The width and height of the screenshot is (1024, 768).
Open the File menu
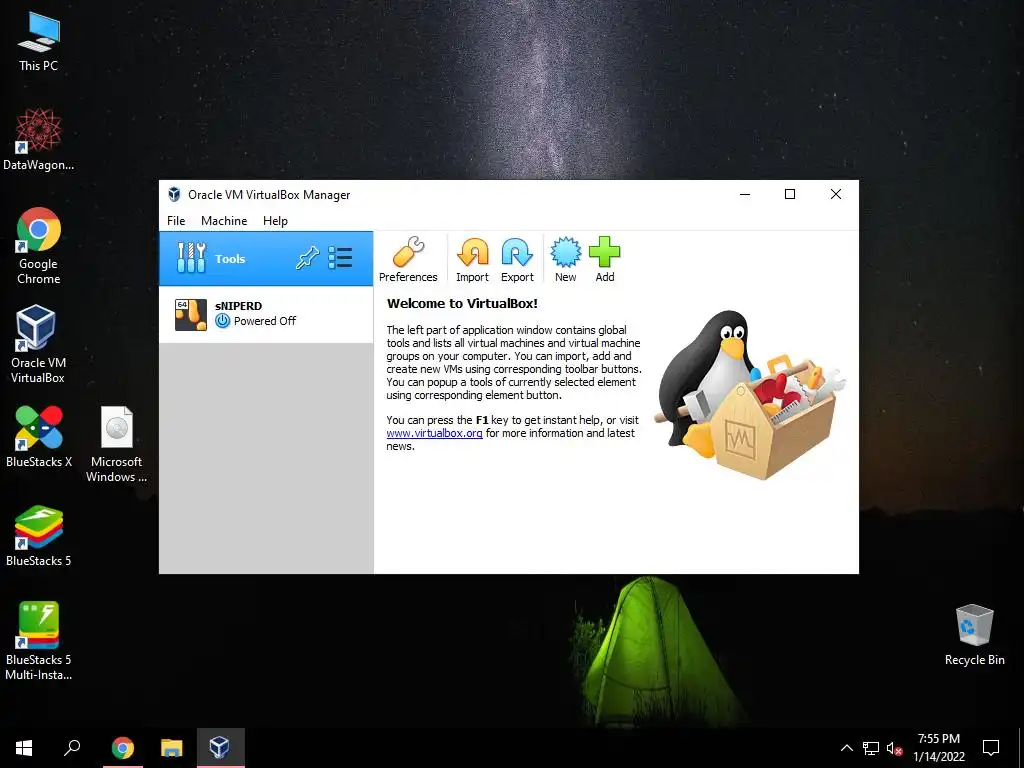point(176,221)
